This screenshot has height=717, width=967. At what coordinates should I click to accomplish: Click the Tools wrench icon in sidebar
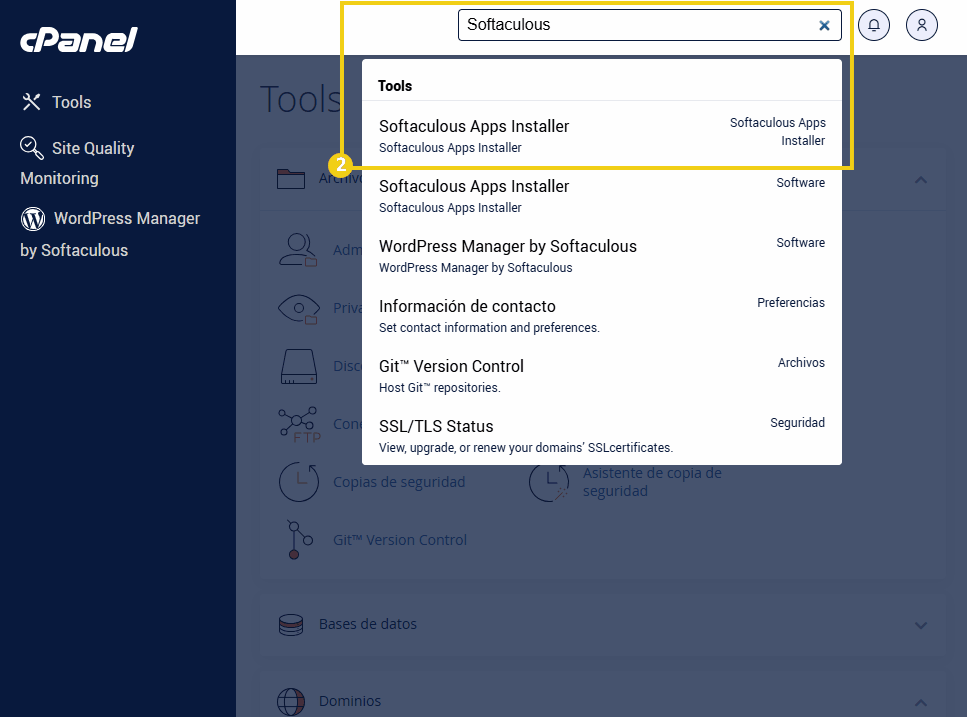(31, 102)
